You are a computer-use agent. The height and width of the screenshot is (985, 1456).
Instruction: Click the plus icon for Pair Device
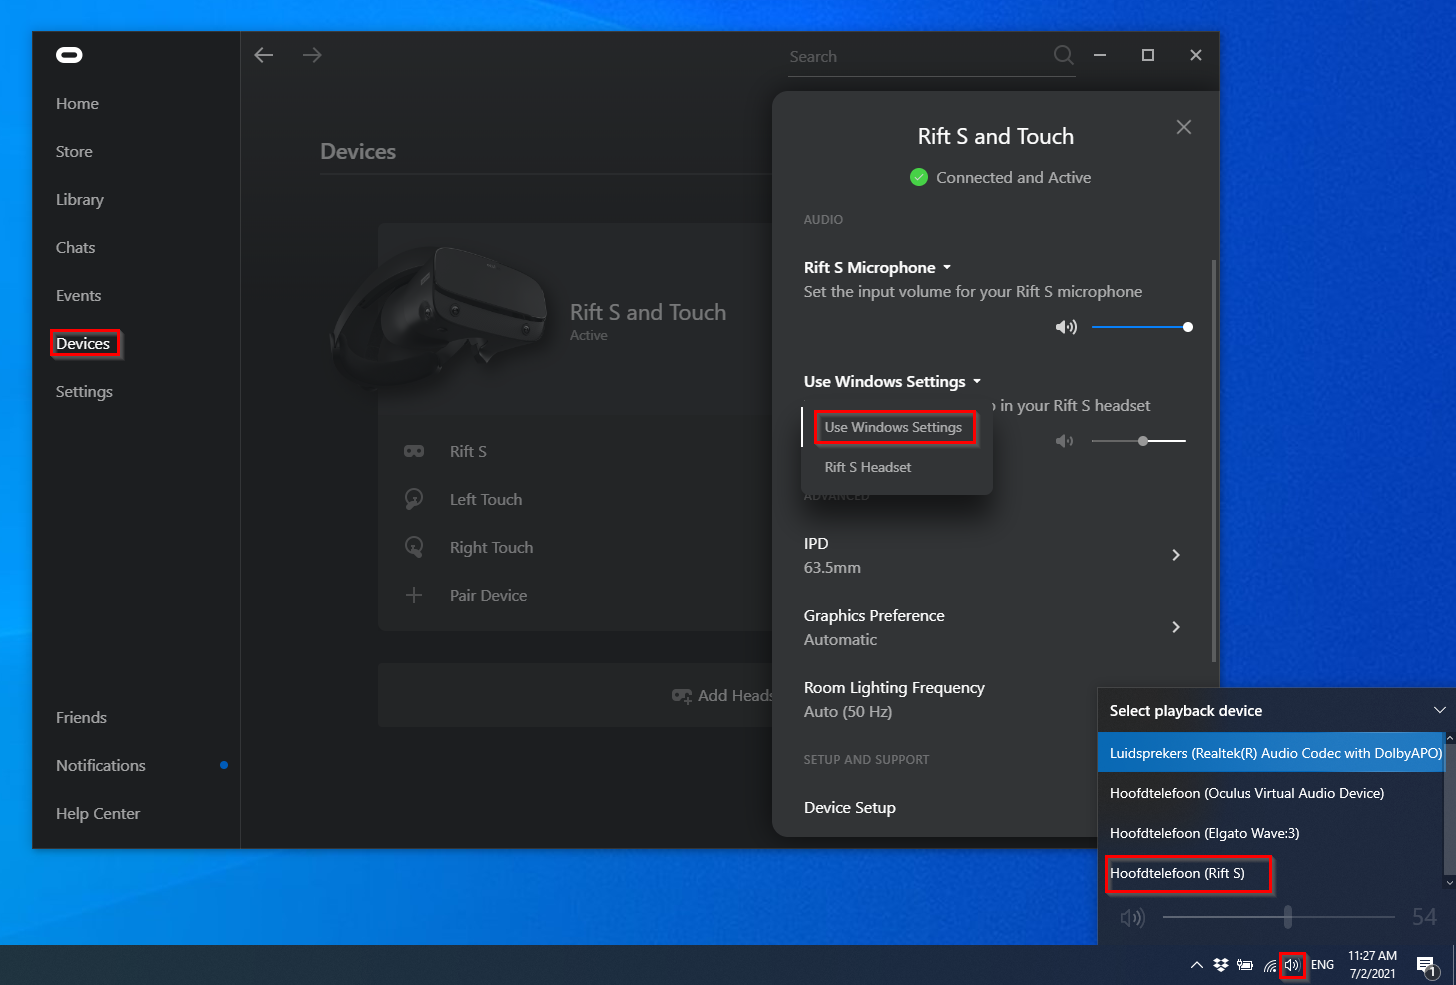pyautogui.click(x=414, y=595)
